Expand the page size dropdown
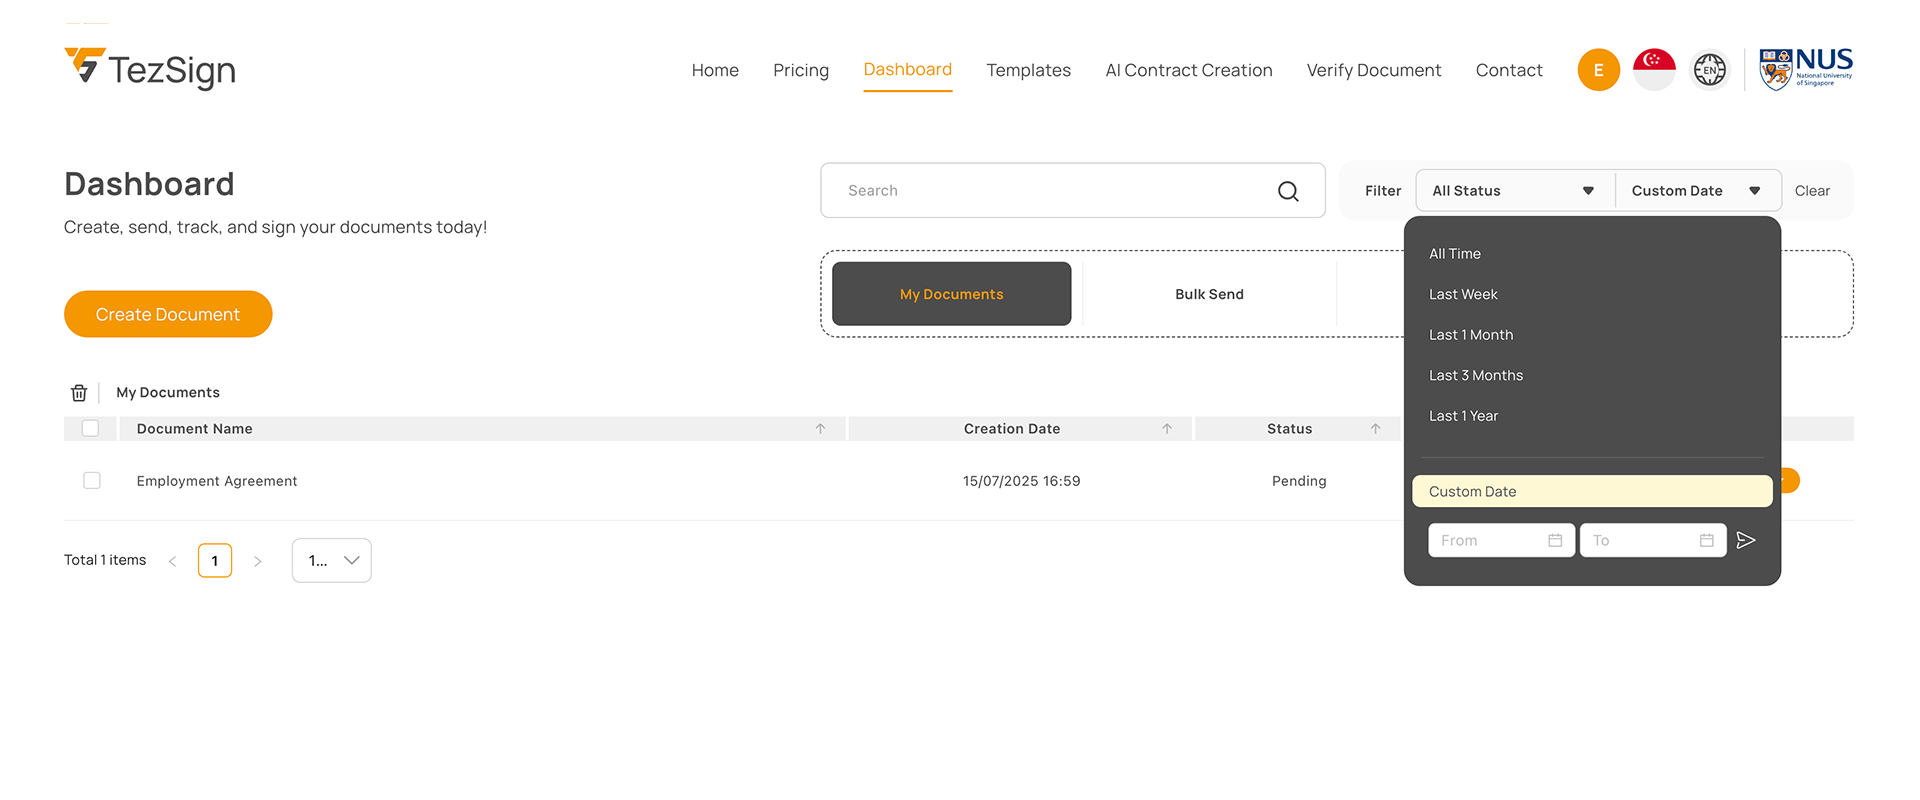This screenshot has width=1920, height=800. [x=332, y=561]
